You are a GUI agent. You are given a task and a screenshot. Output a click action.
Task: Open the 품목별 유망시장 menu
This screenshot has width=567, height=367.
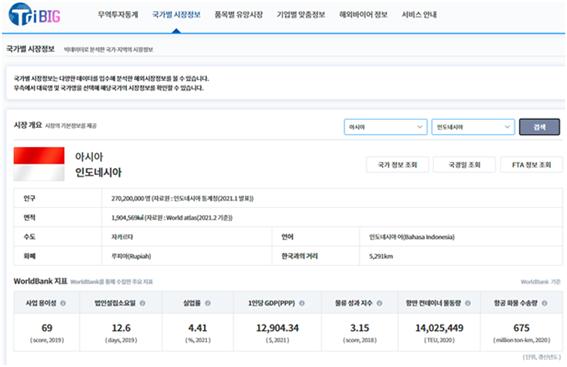click(x=239, y=15)
